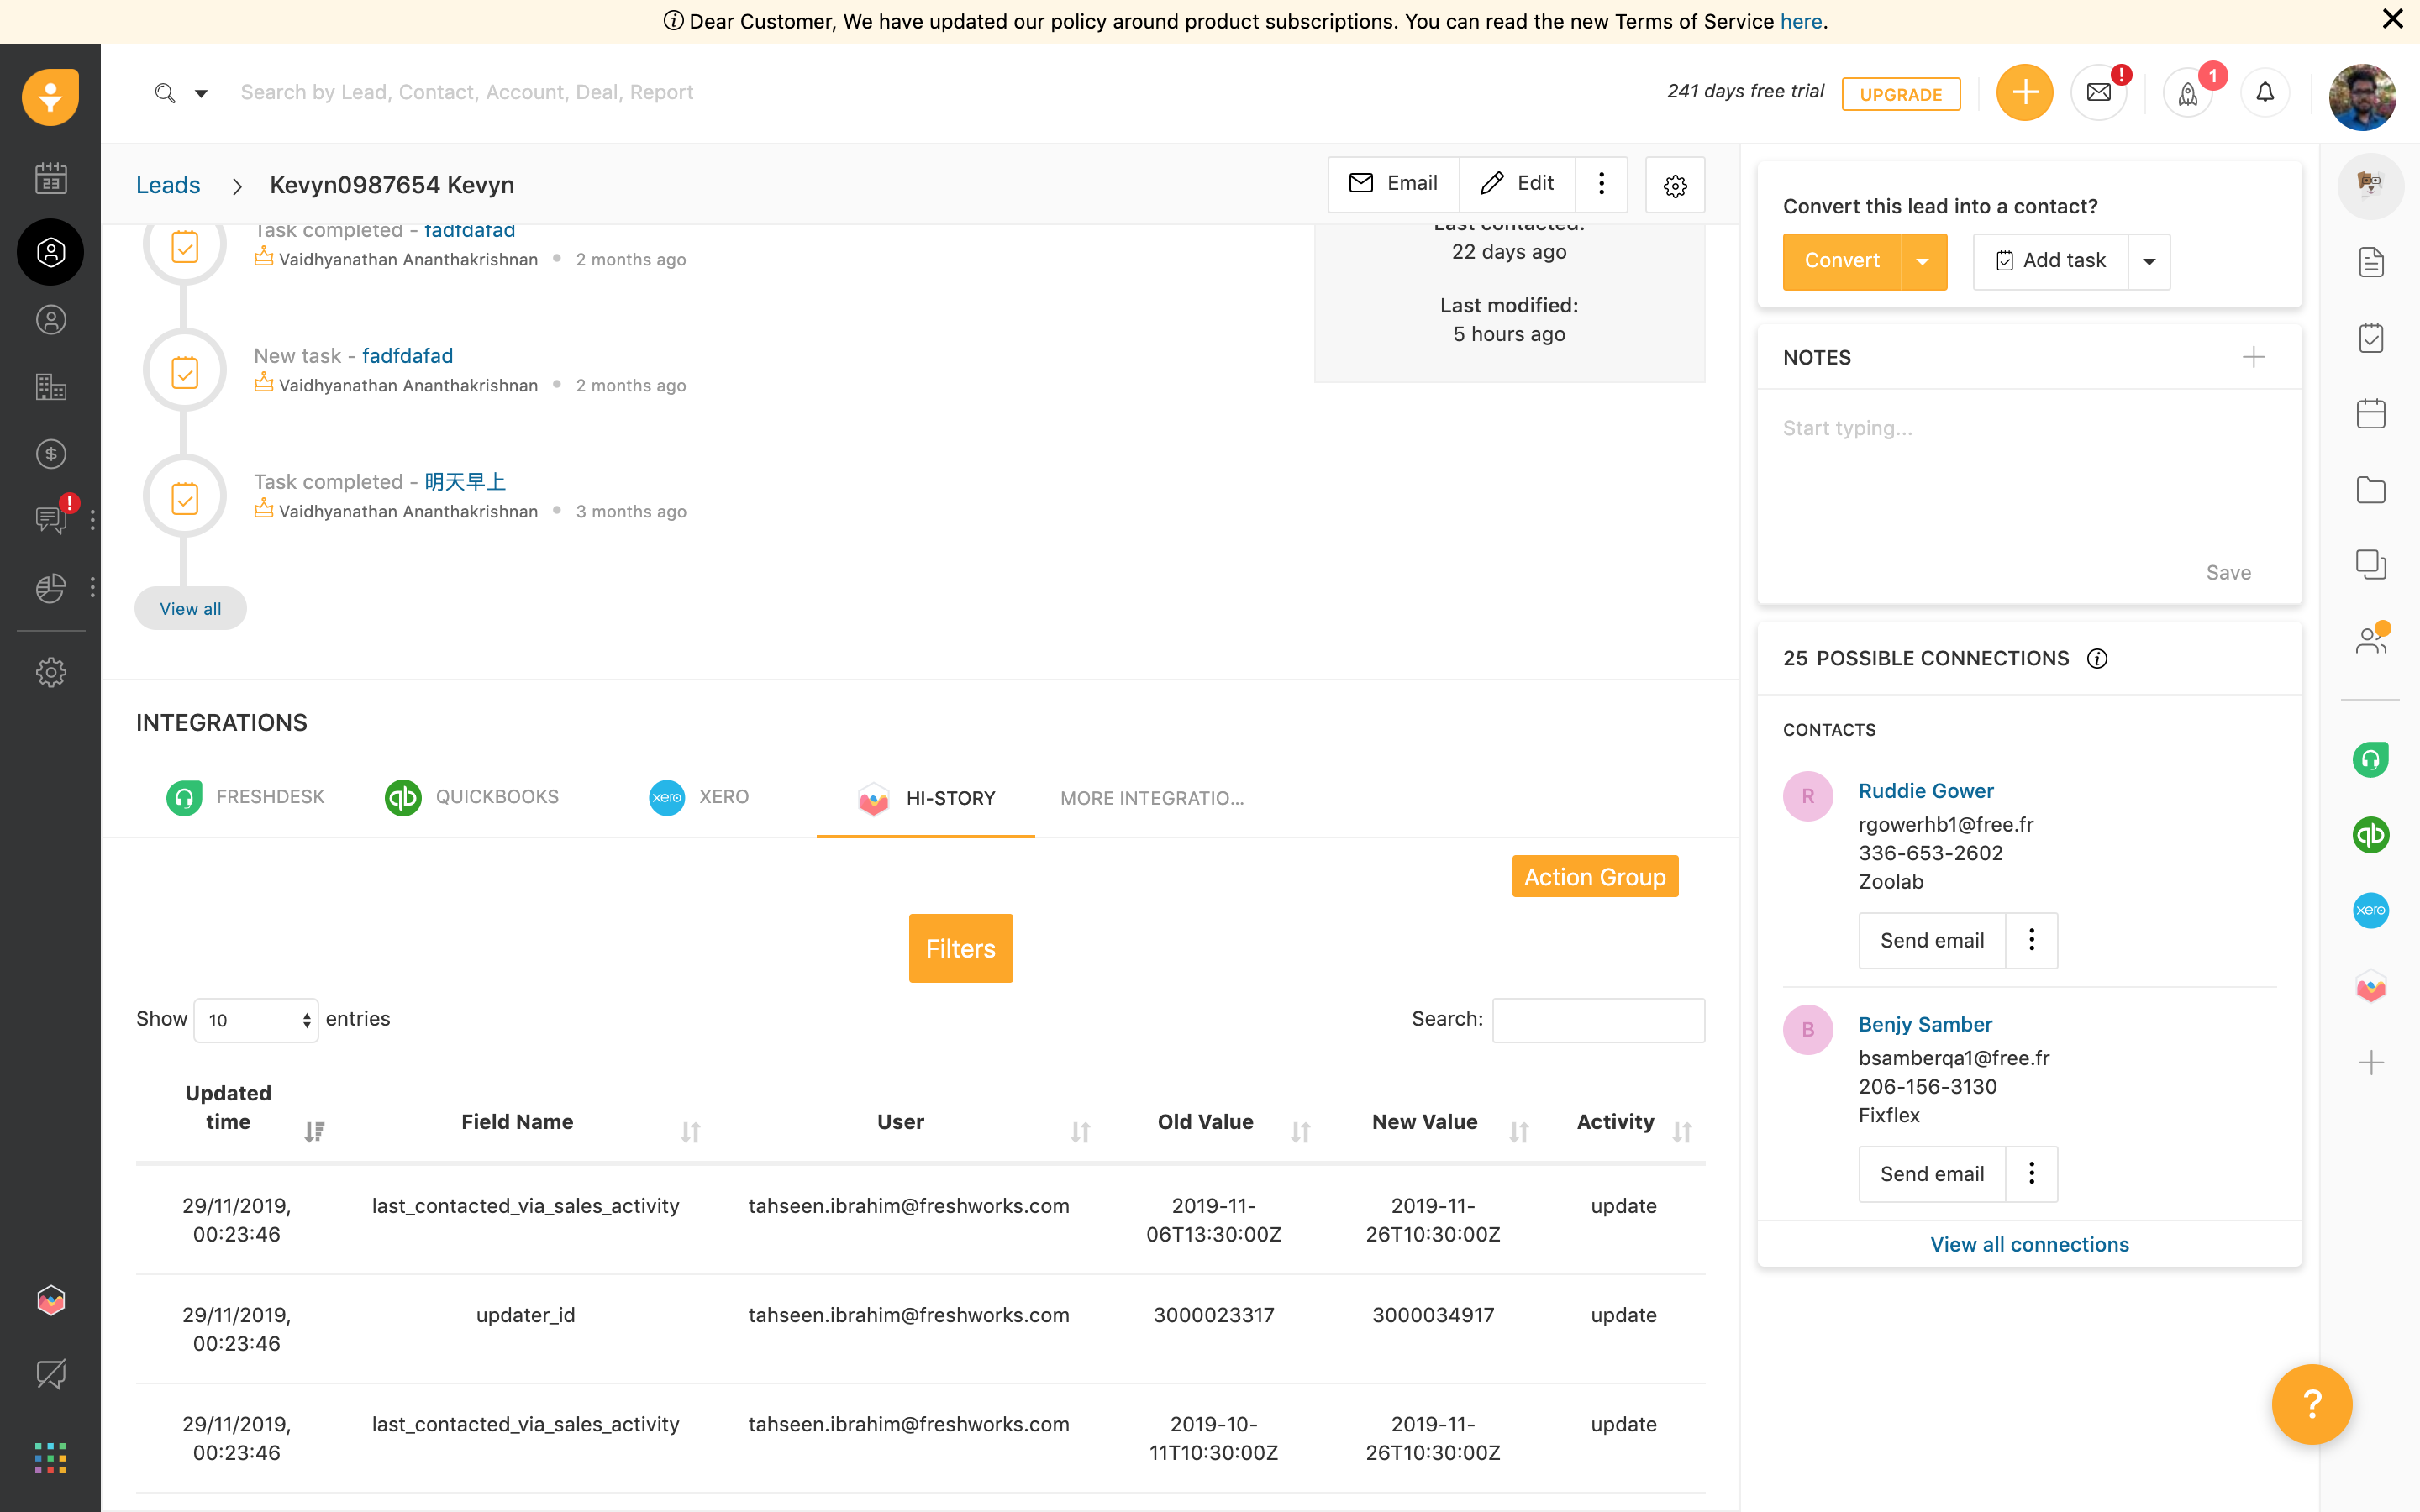Click the orange quick-add plus button
This screenshot has width=2420, height=1512.
point(2024,93)
